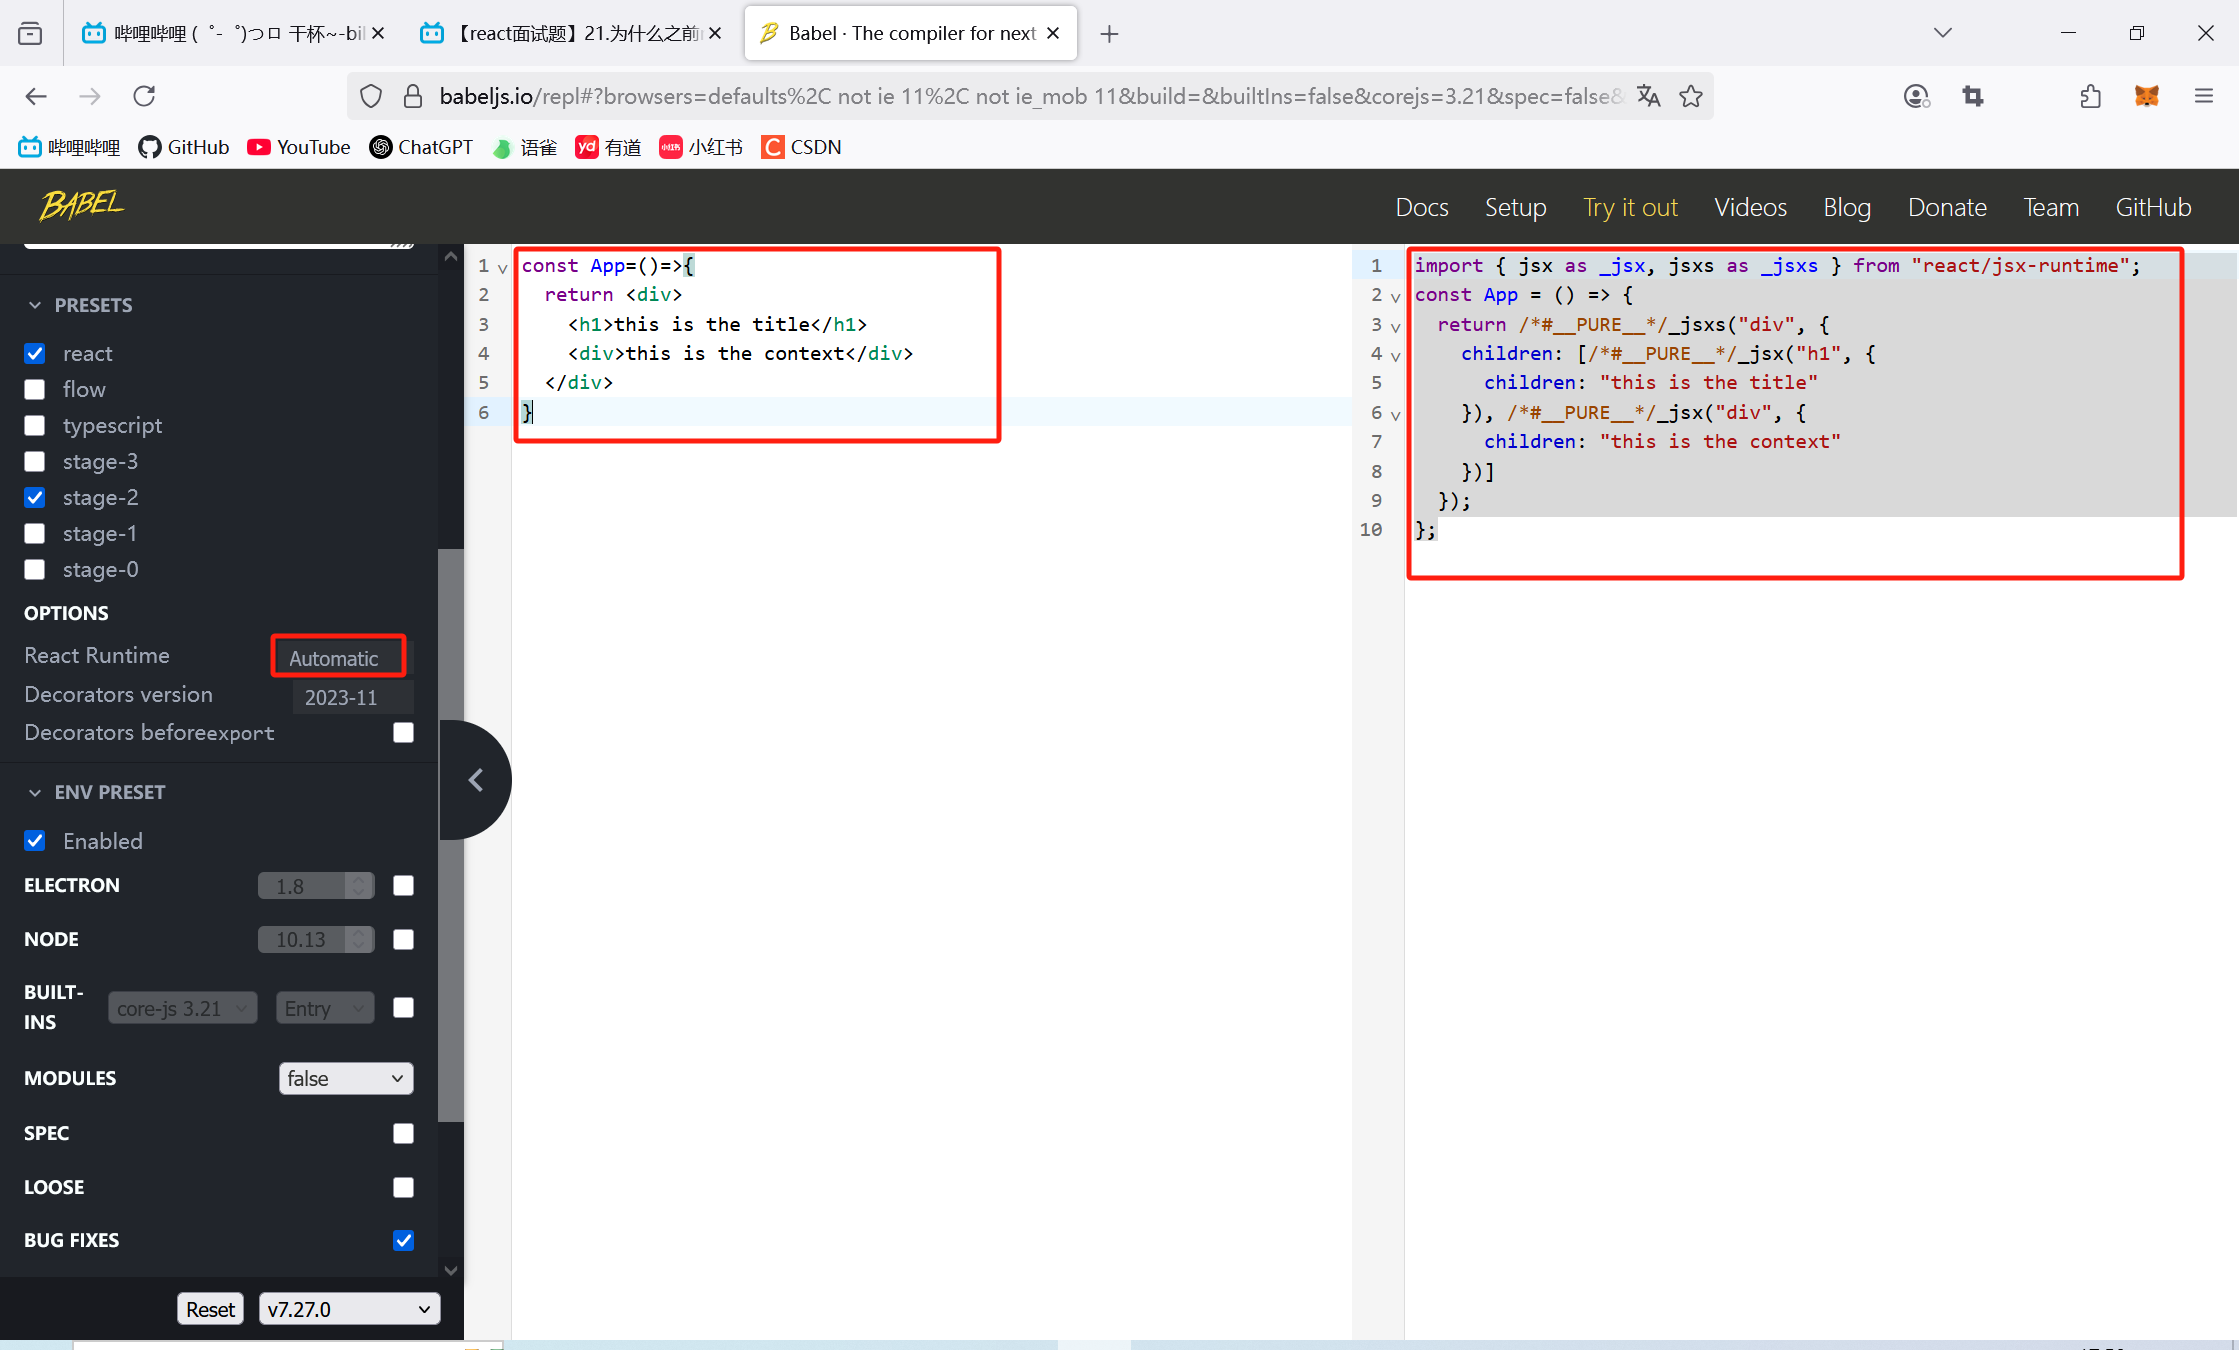Collapse the settings sidebar arrow
This screenshot has height=1350, width=2239.
click(x=476, y=780)
